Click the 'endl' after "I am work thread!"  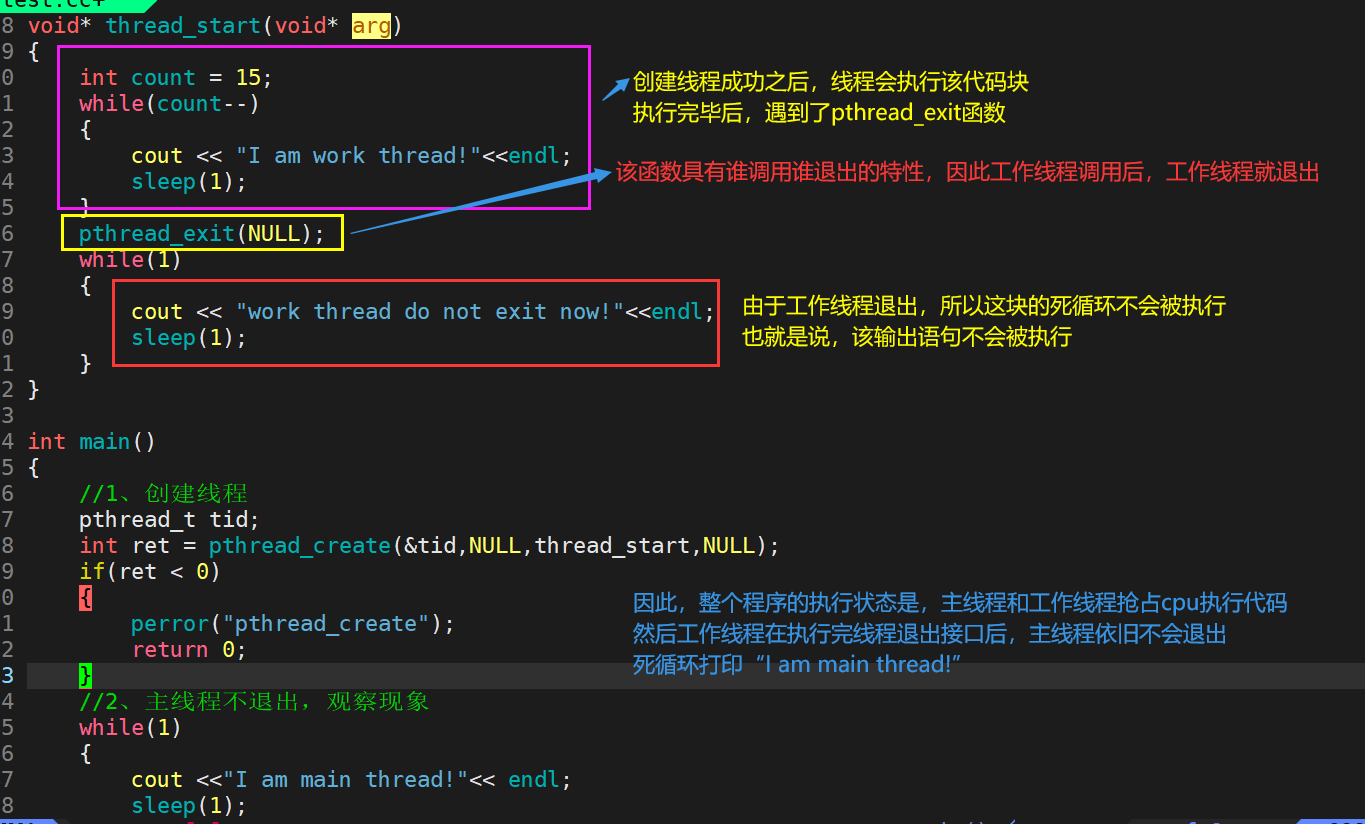coord(534,155)
